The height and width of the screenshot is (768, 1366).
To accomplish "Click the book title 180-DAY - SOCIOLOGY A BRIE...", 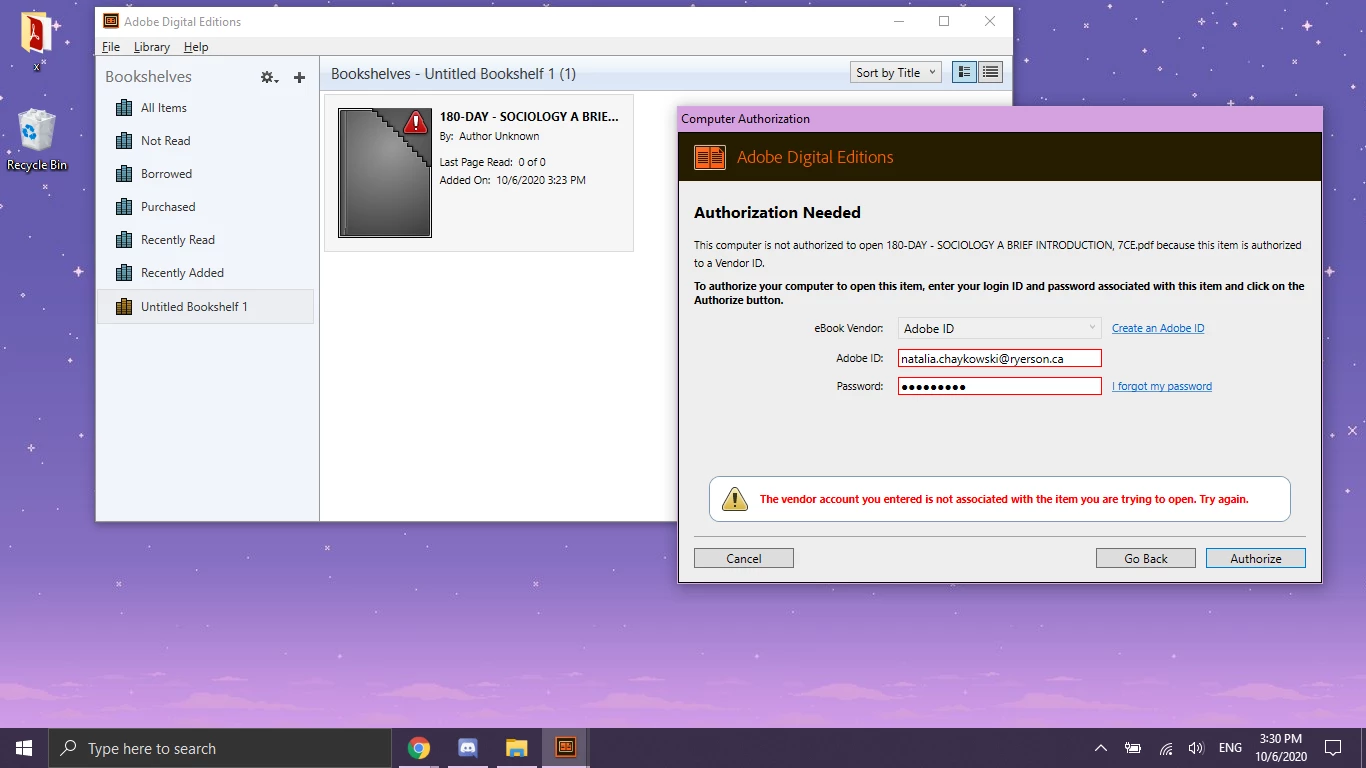I will pyautogui.click(x=529, y=117).
